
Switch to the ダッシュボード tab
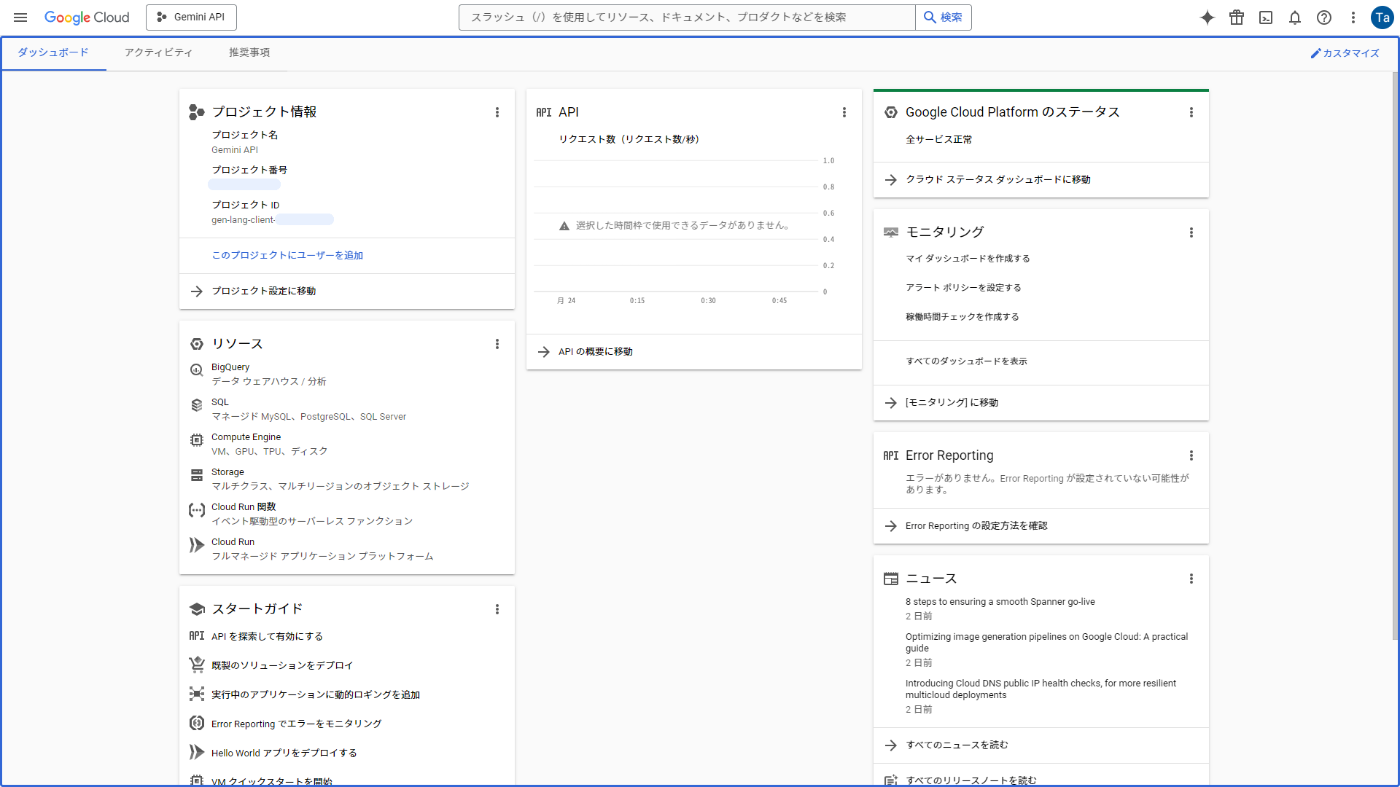coord(53,52)
